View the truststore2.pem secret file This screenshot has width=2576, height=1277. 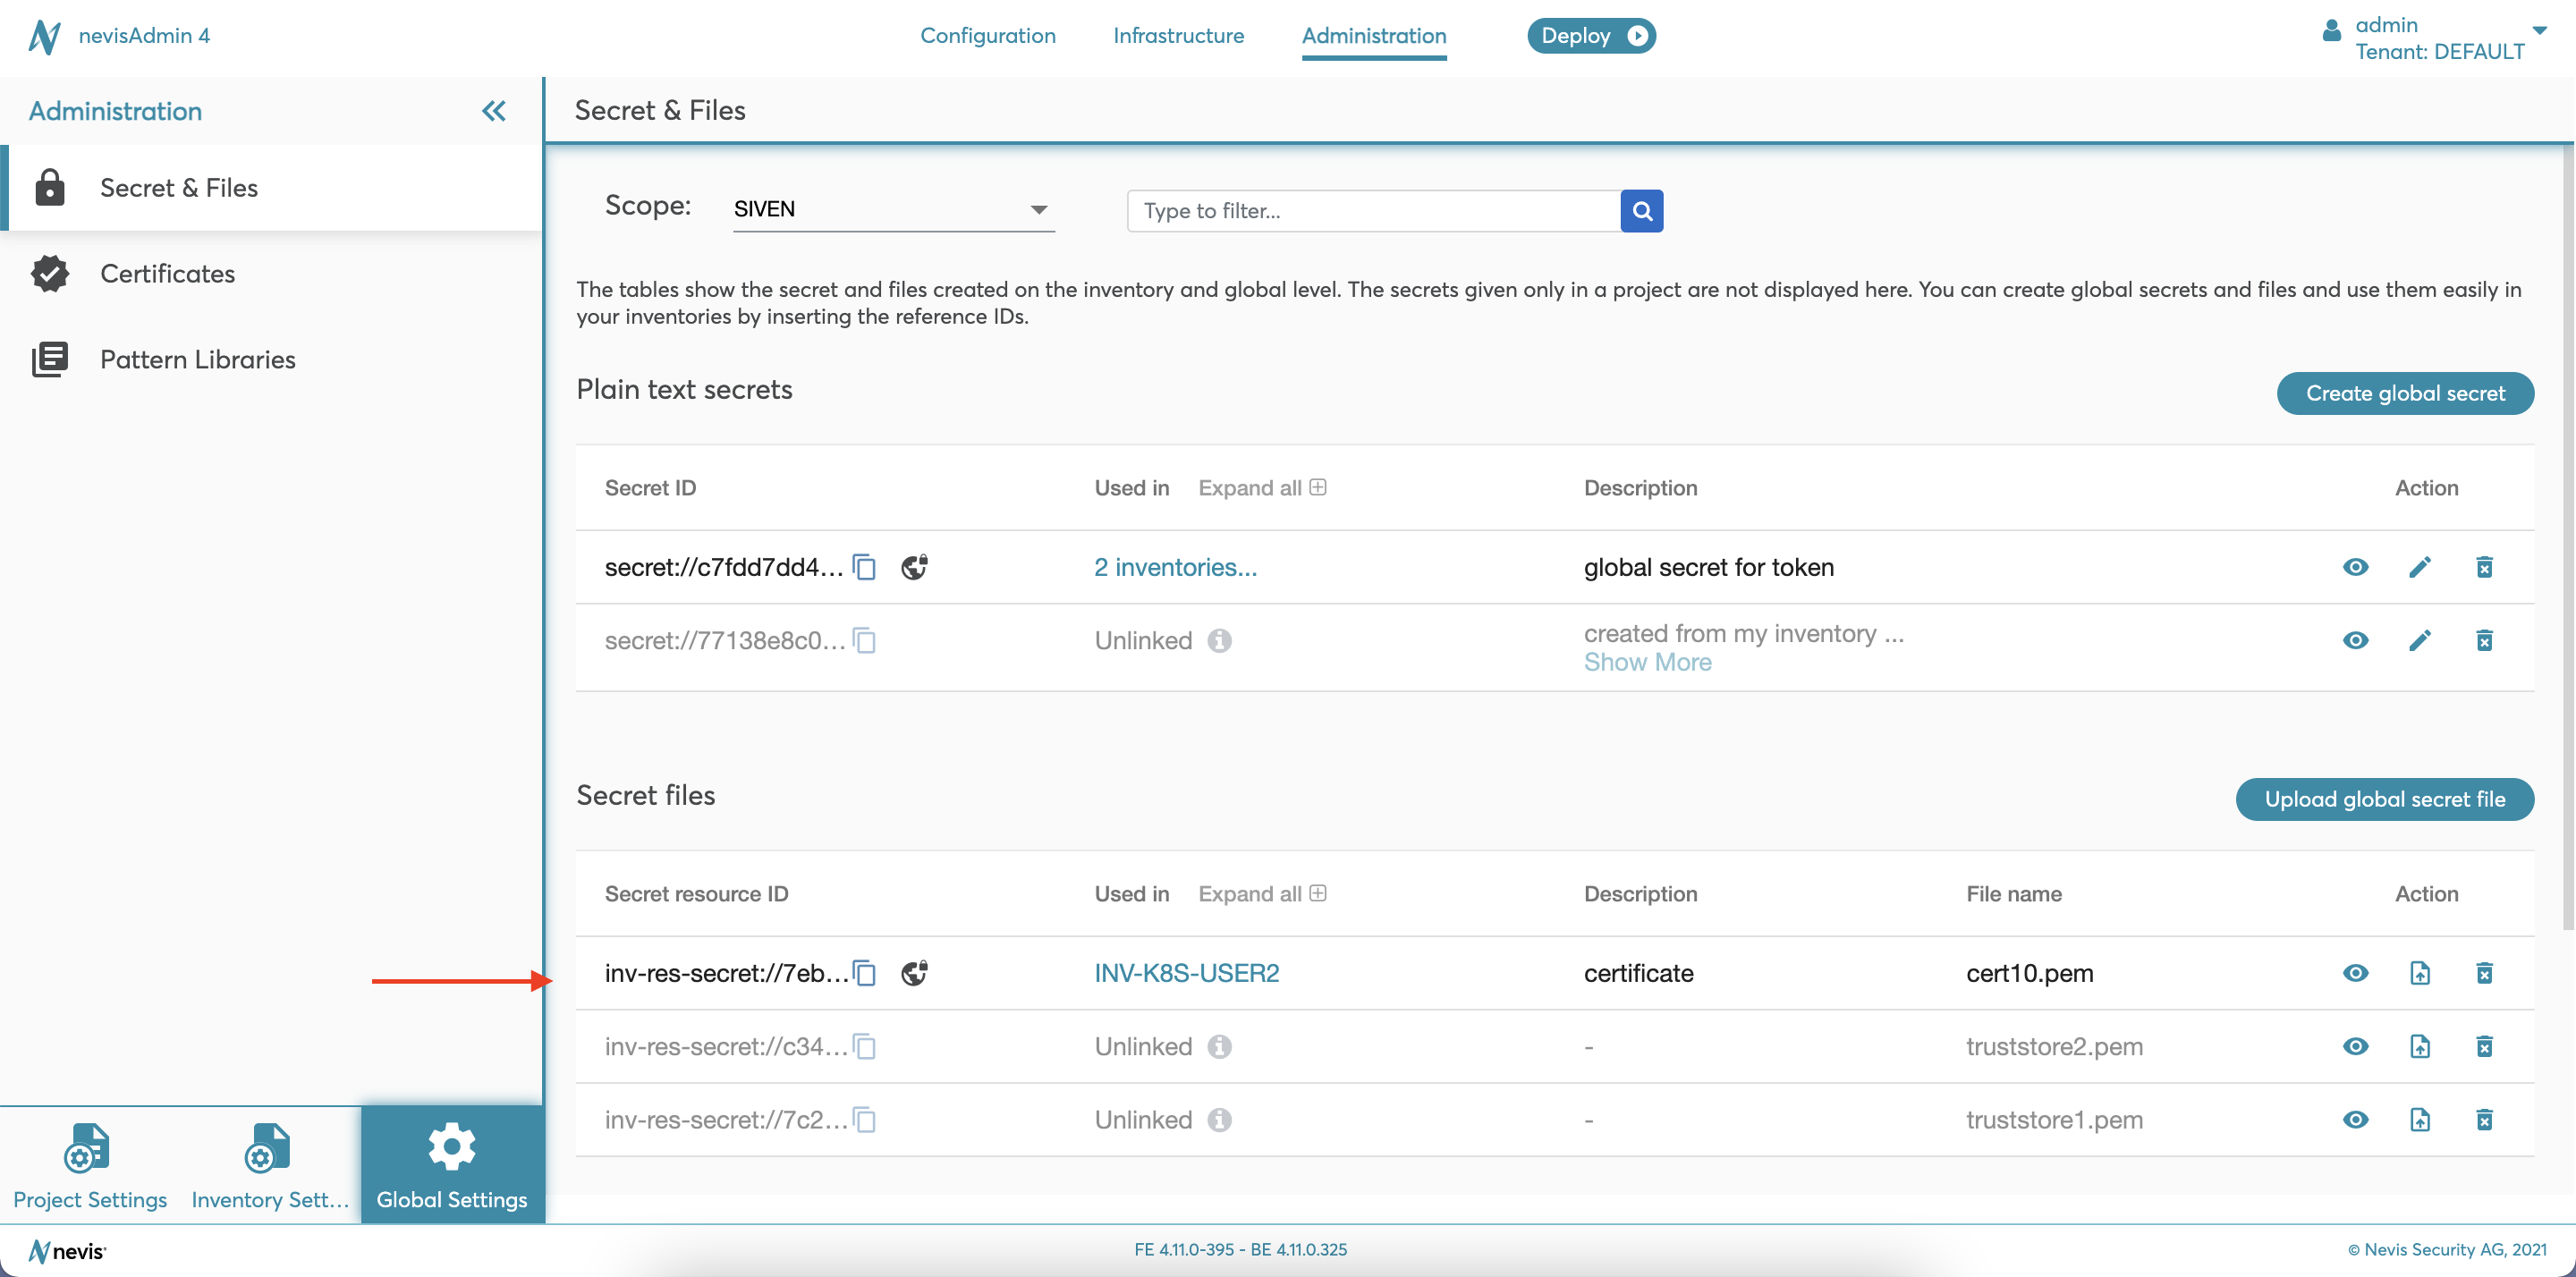coord(2355,1046)
